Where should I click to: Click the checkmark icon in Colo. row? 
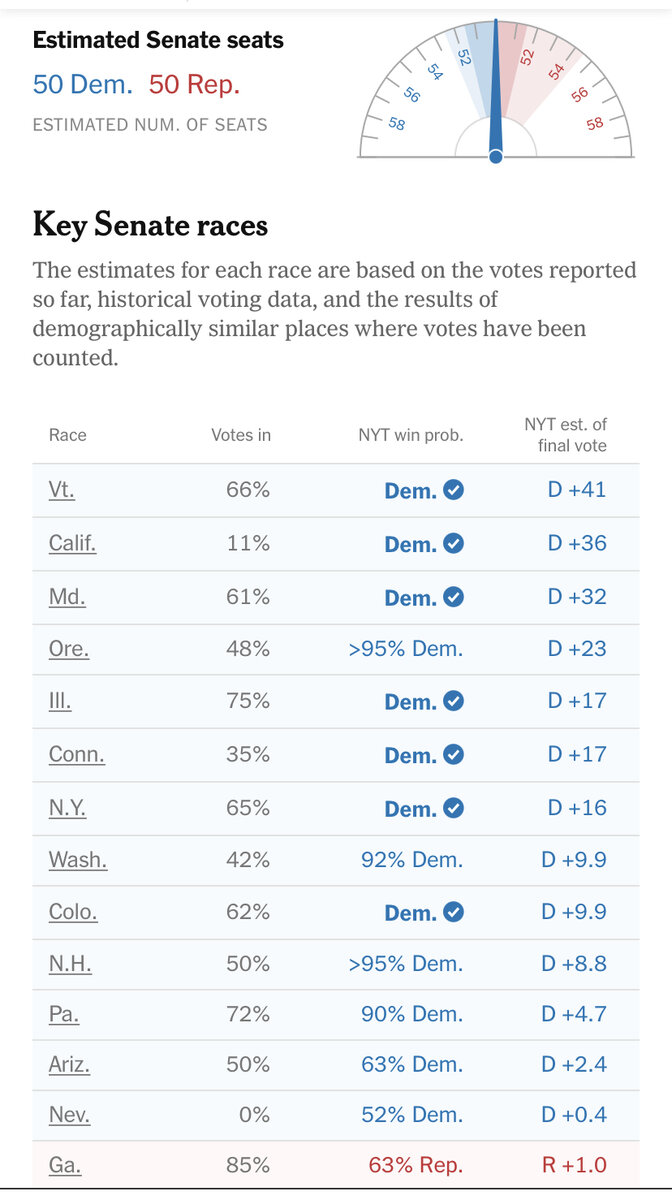(453, 913)
